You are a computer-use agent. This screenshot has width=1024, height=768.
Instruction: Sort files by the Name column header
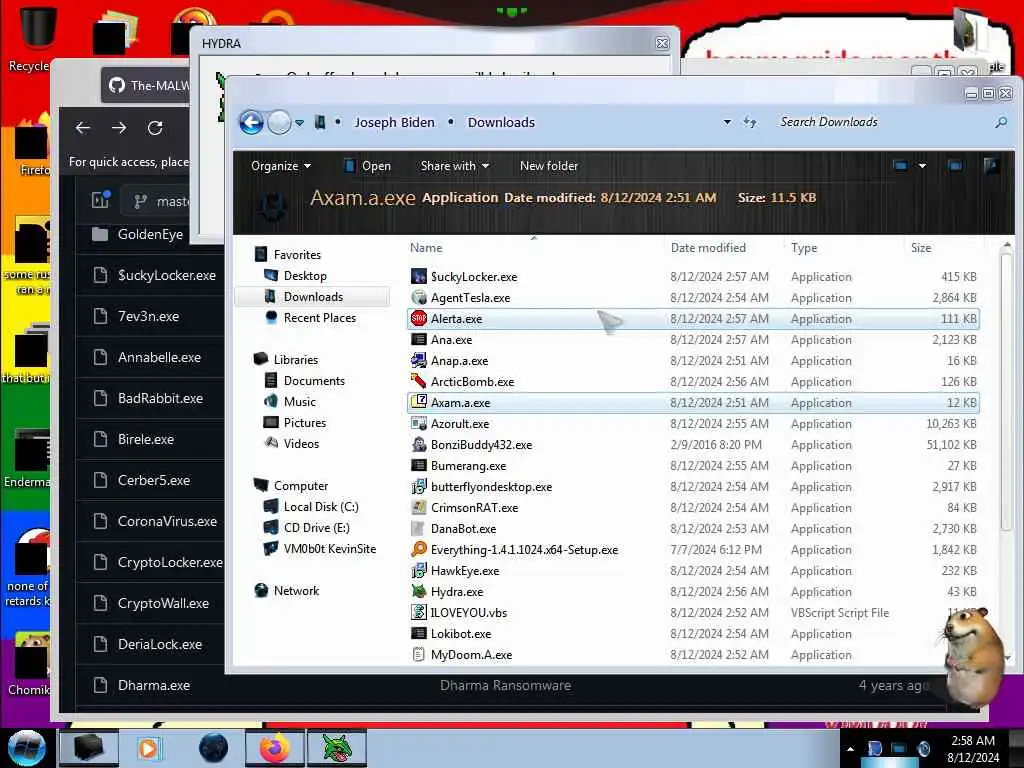pyautogui.click(x=426, y=248)
